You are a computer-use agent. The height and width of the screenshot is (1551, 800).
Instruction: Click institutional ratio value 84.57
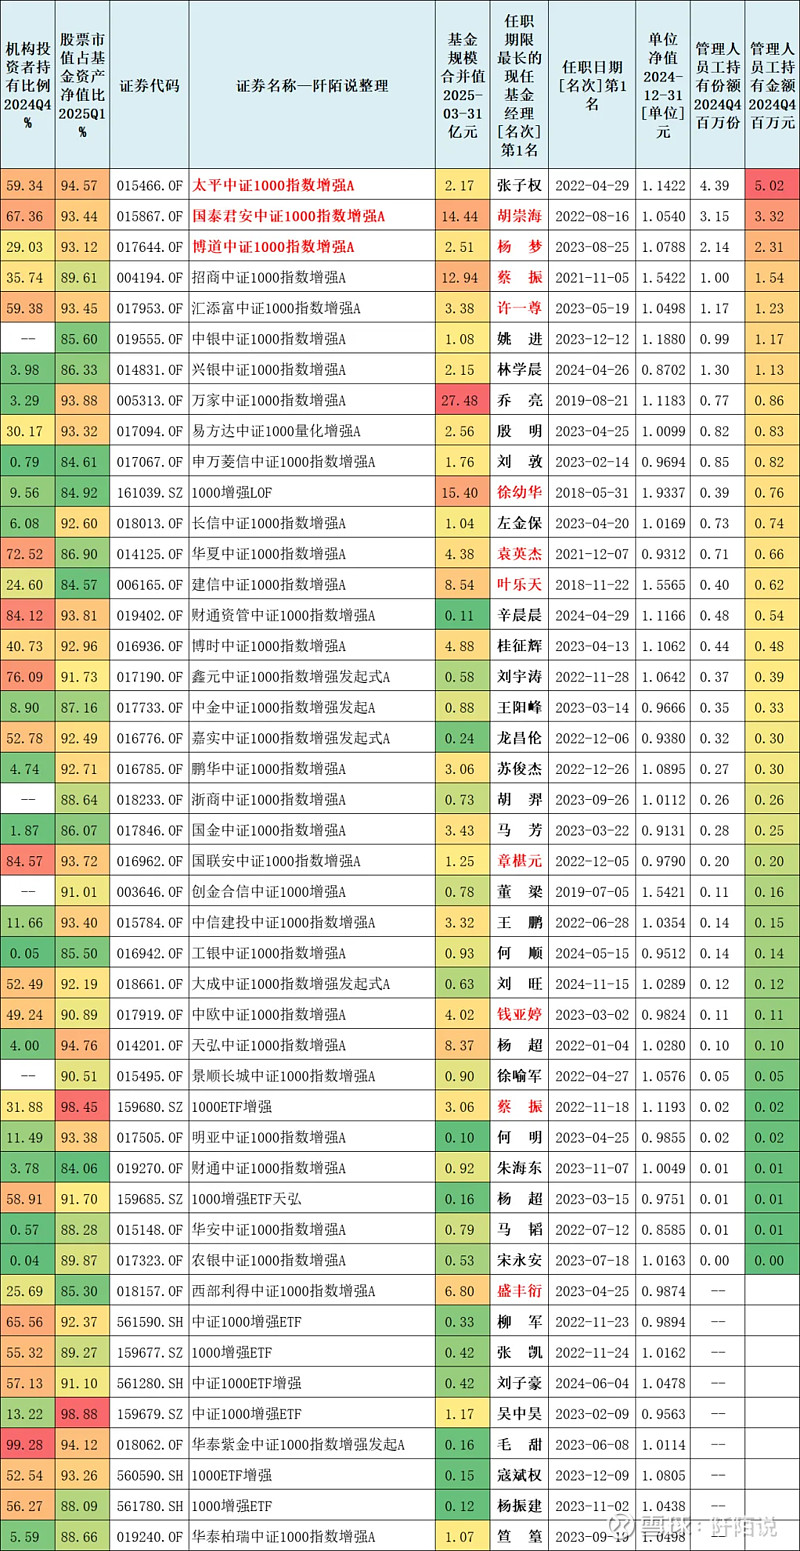click(25, 861)
